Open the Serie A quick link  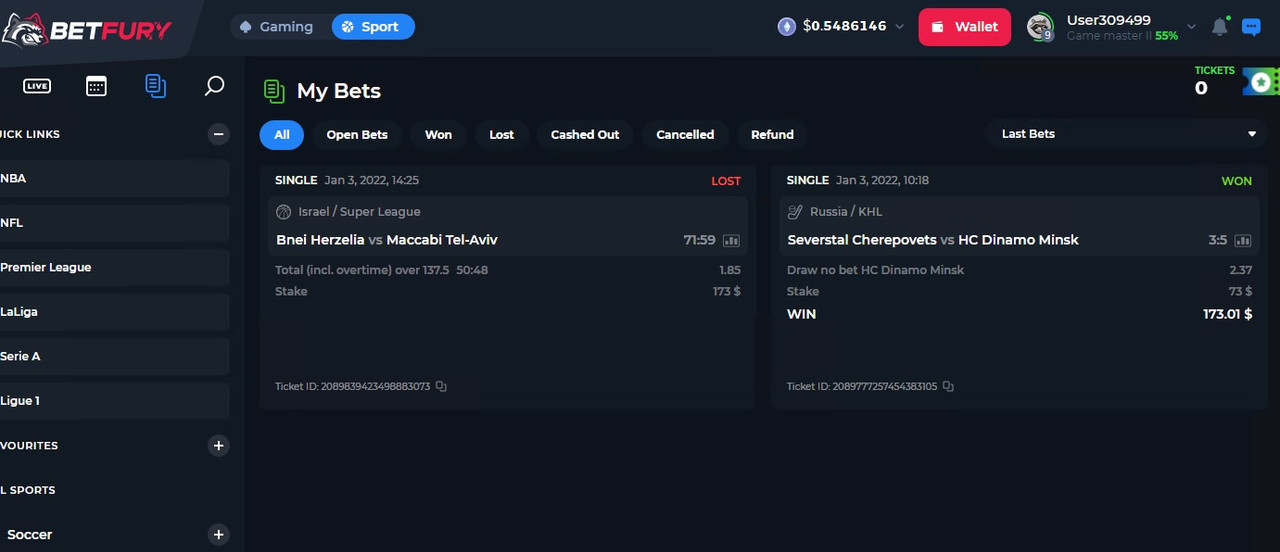pos(114,356)
